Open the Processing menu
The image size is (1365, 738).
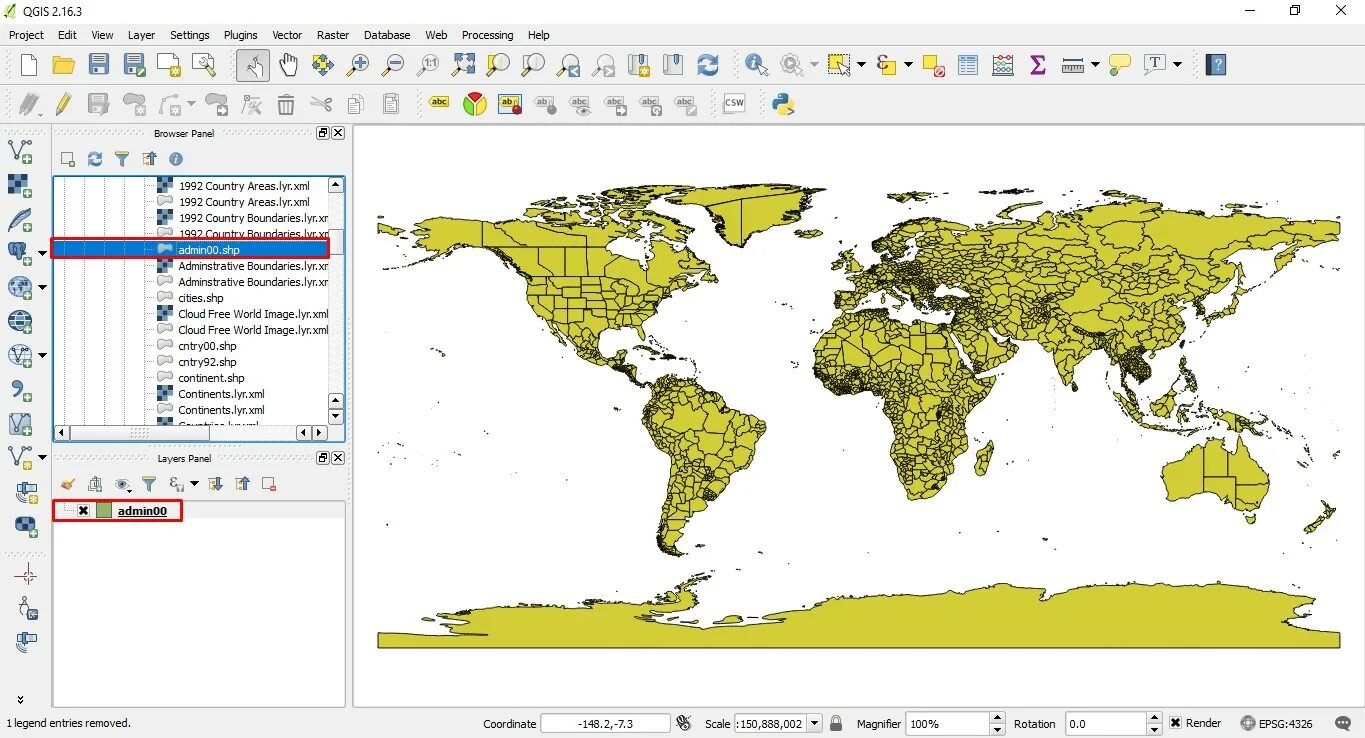pos(487,35)
